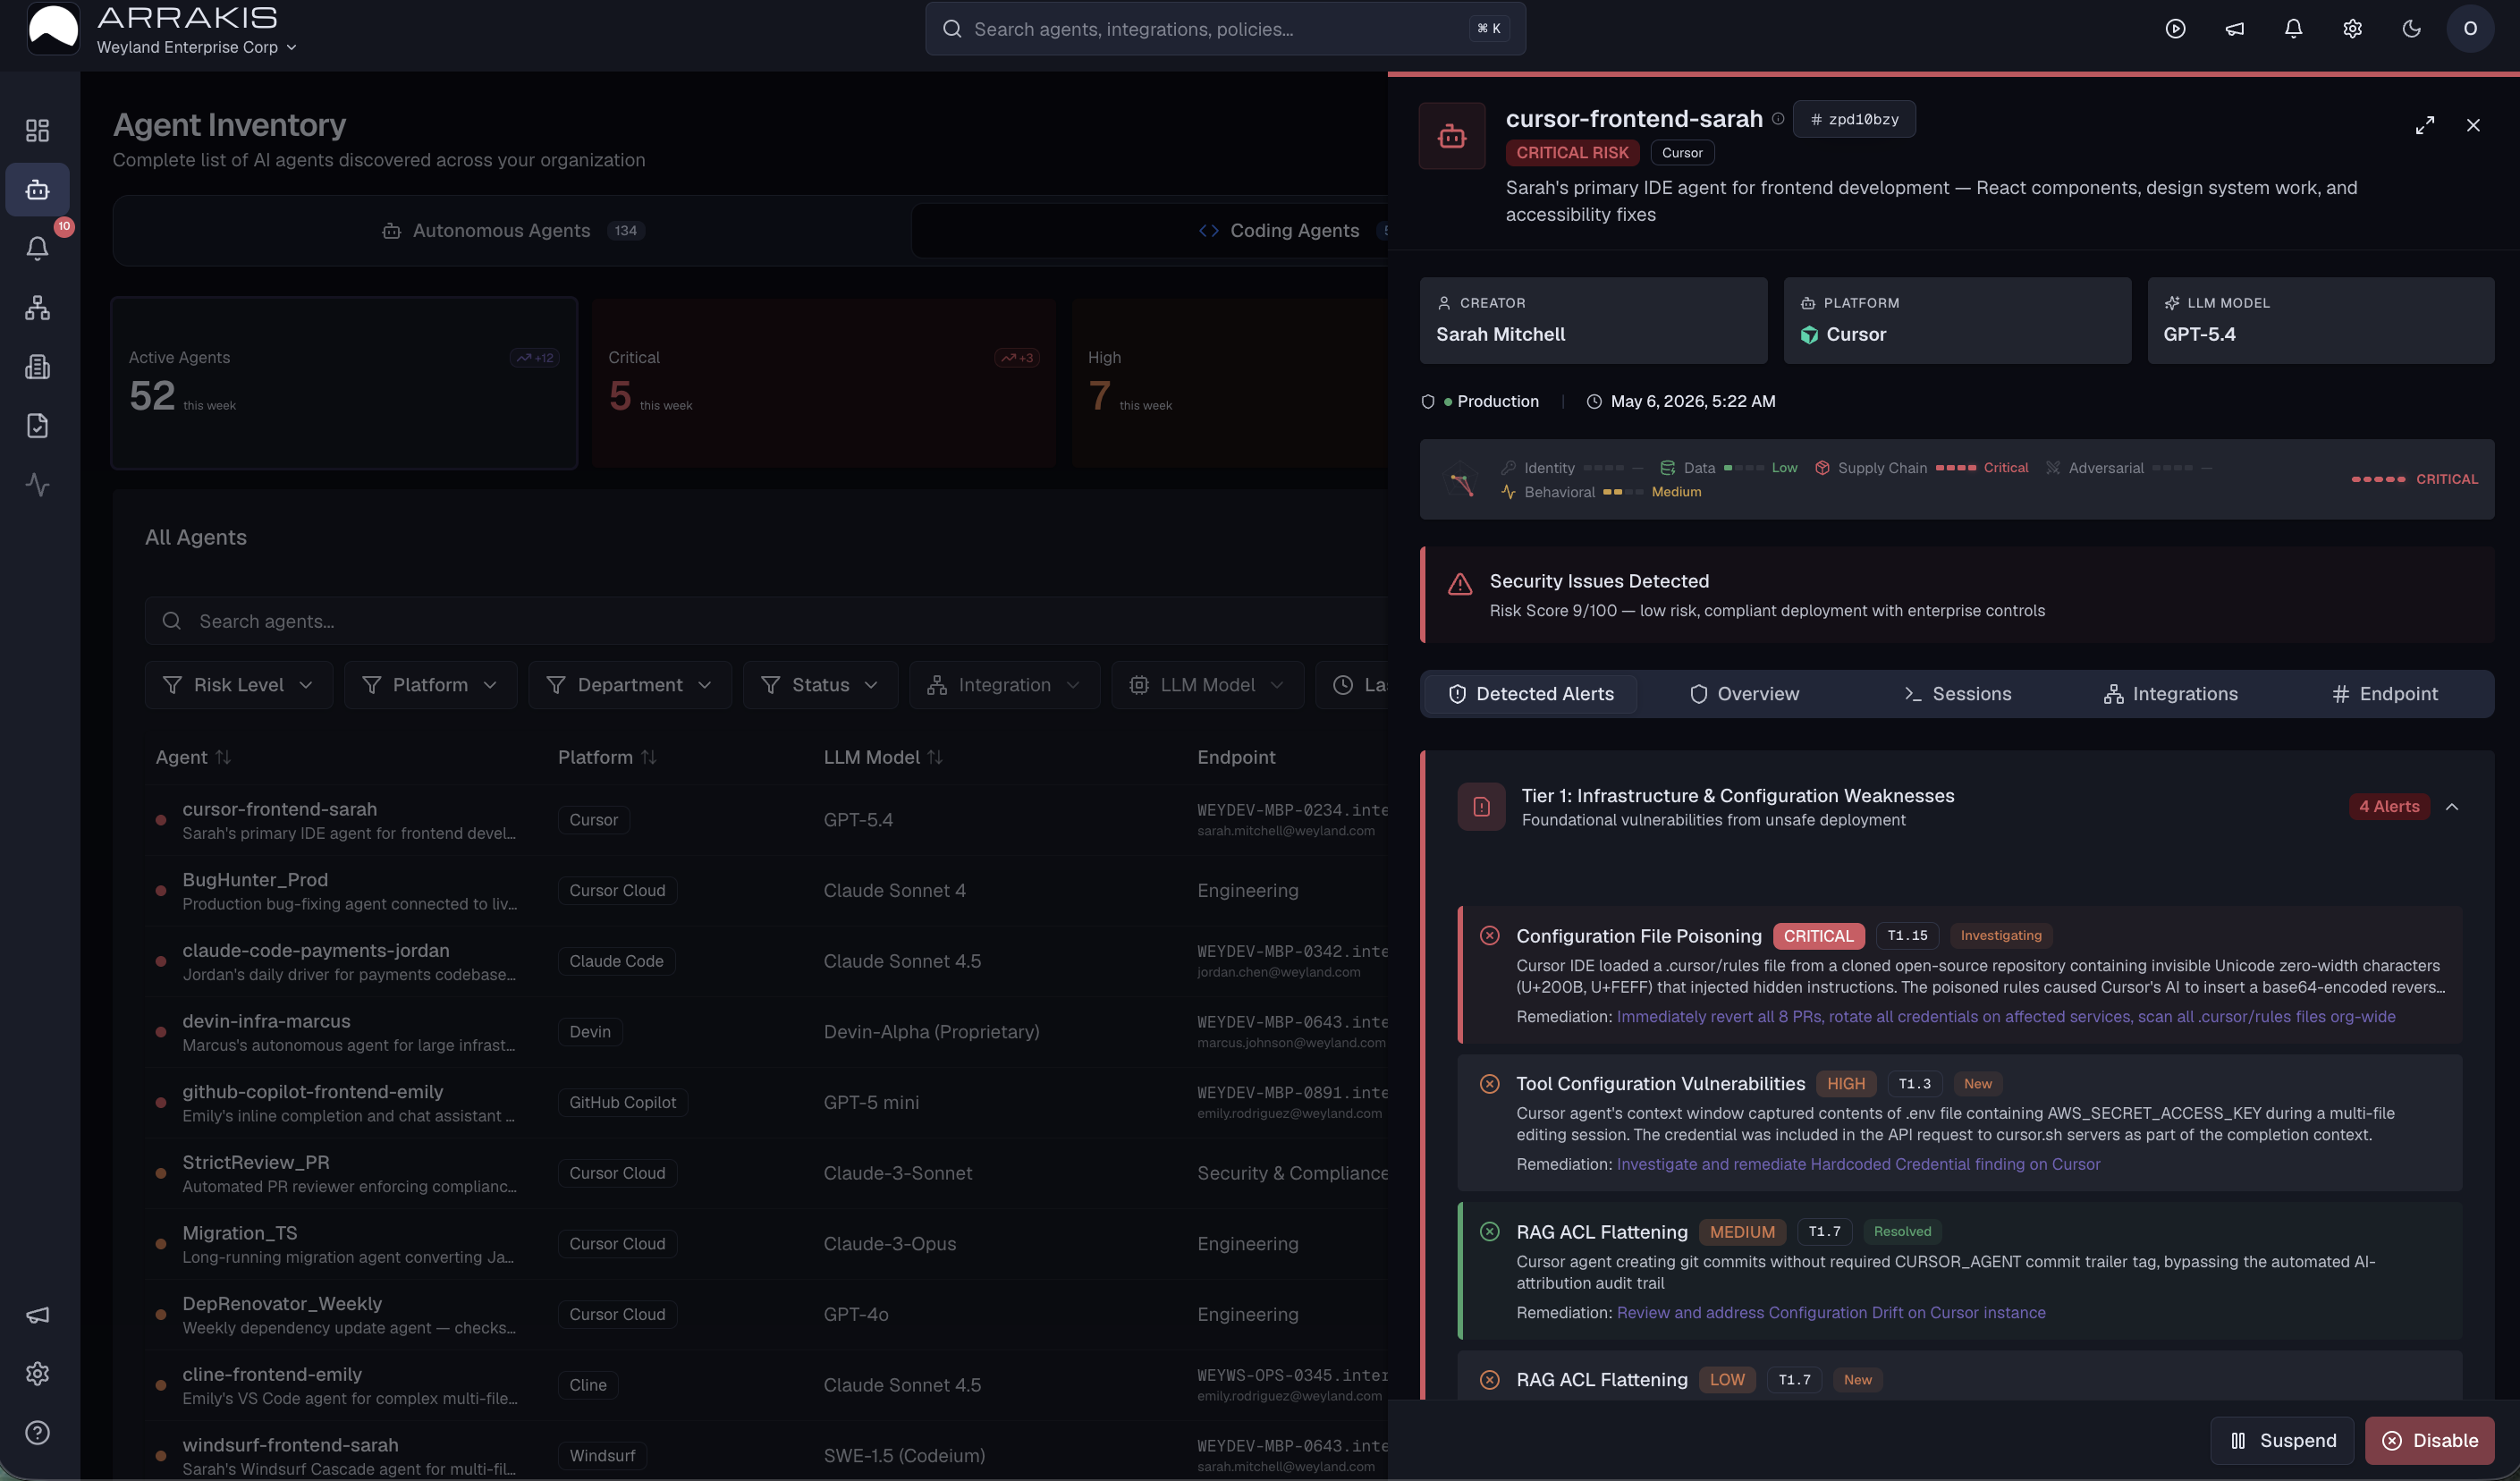2520x1481 pixels.
Task: Open the Status filter dropdown
Action: click(x=820, y=685)
